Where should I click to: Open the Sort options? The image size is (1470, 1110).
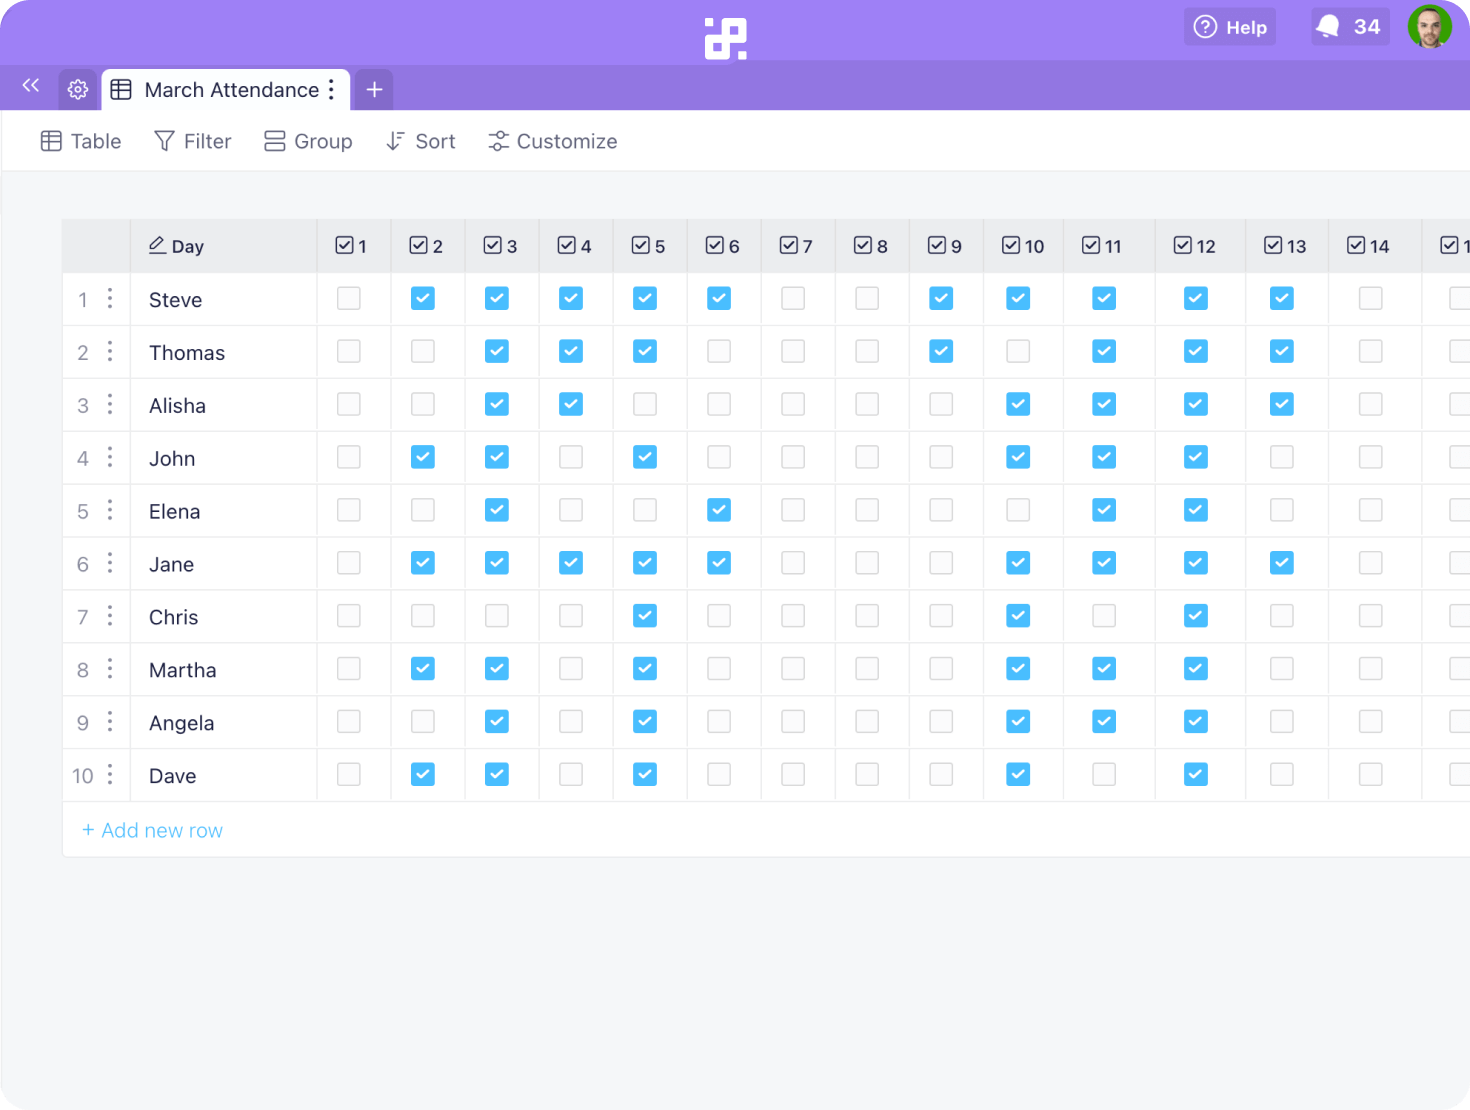pos(420,141)
